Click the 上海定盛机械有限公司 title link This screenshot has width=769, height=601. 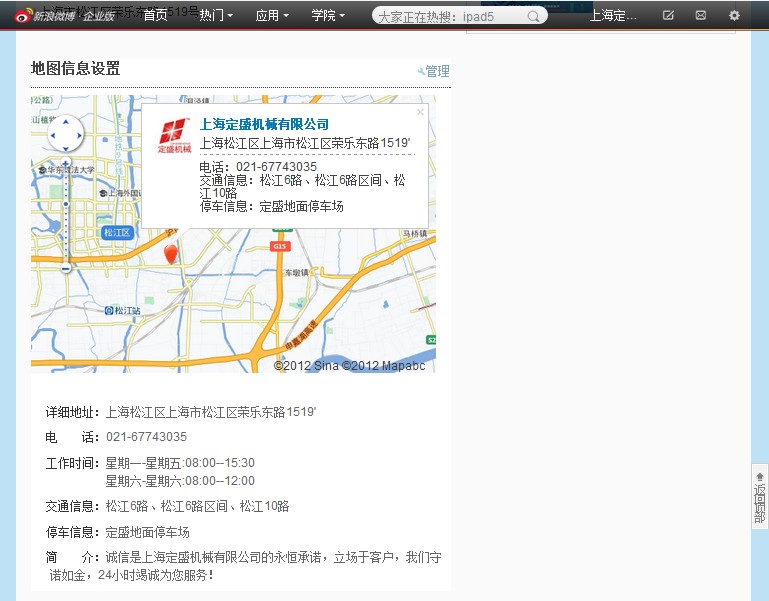264,124
